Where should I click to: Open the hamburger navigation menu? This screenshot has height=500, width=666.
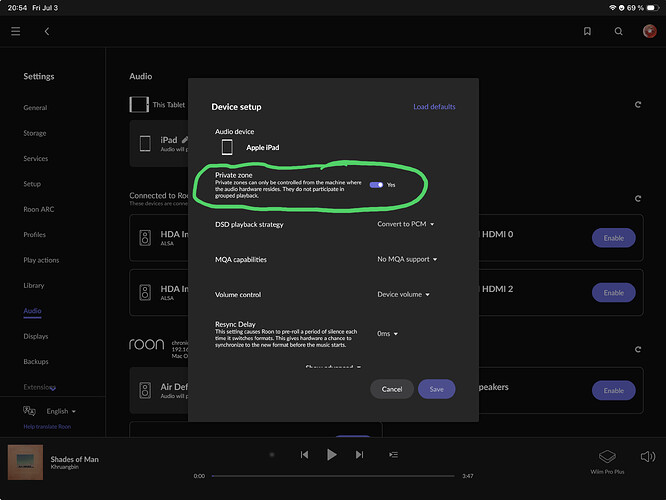(x=16, y=31)
